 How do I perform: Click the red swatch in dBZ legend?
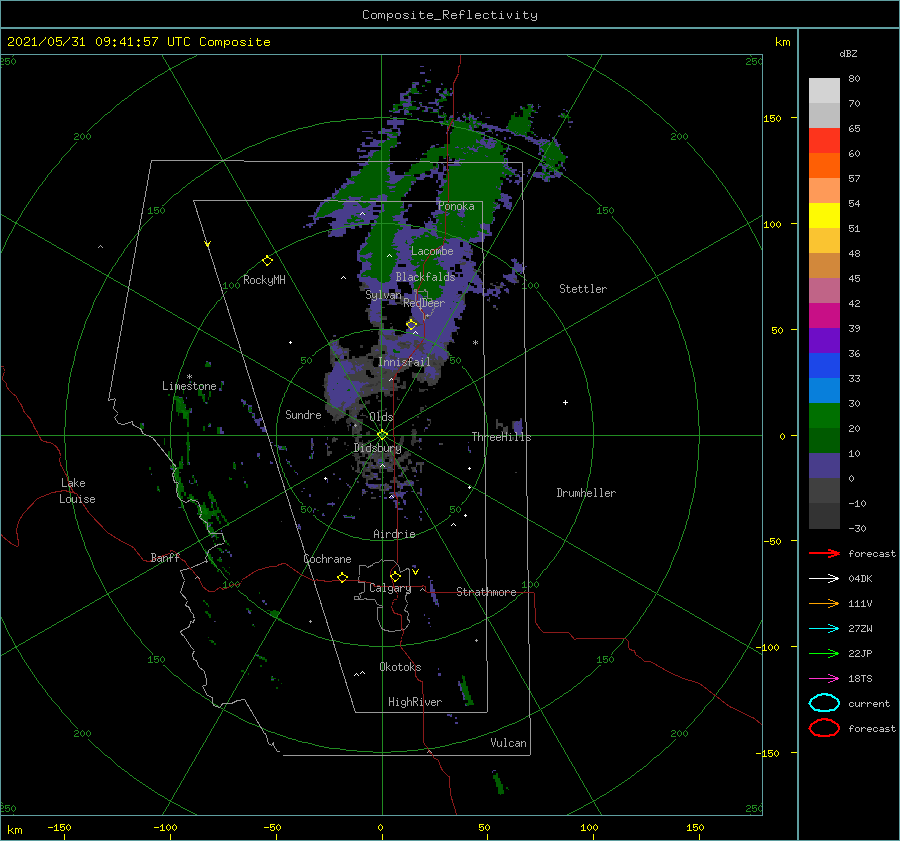pyautogui.click(x=824, y=140)
